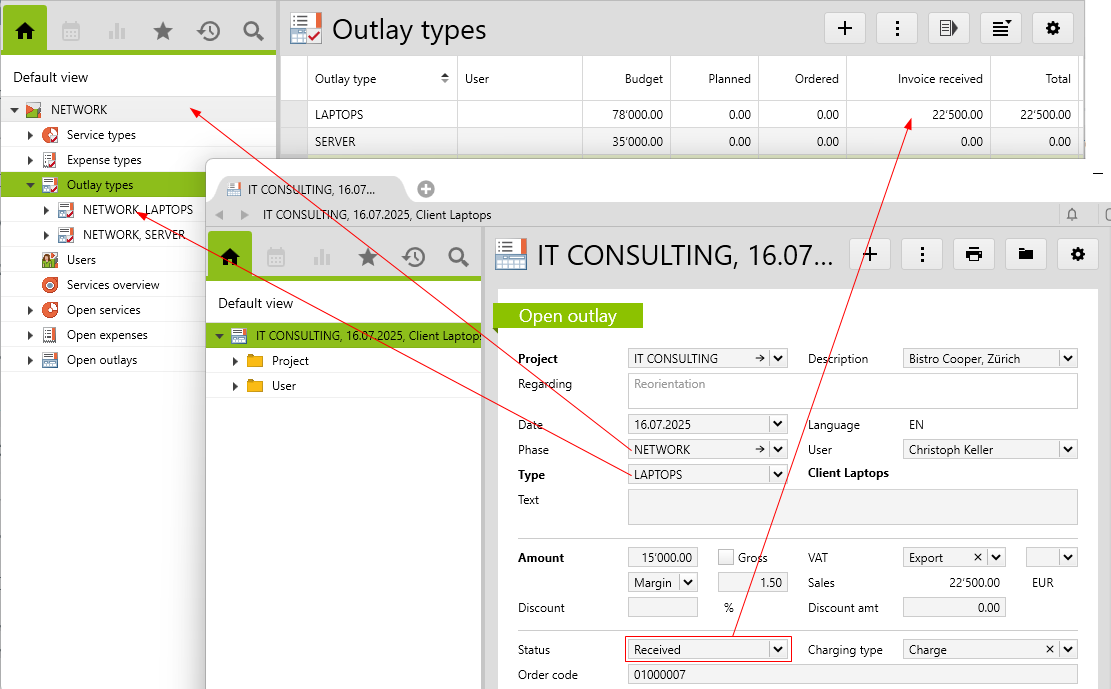Viewport: 1111px width, 689px height.
Task: Expand the Service types tree node
Action: (x=31, y=135)
